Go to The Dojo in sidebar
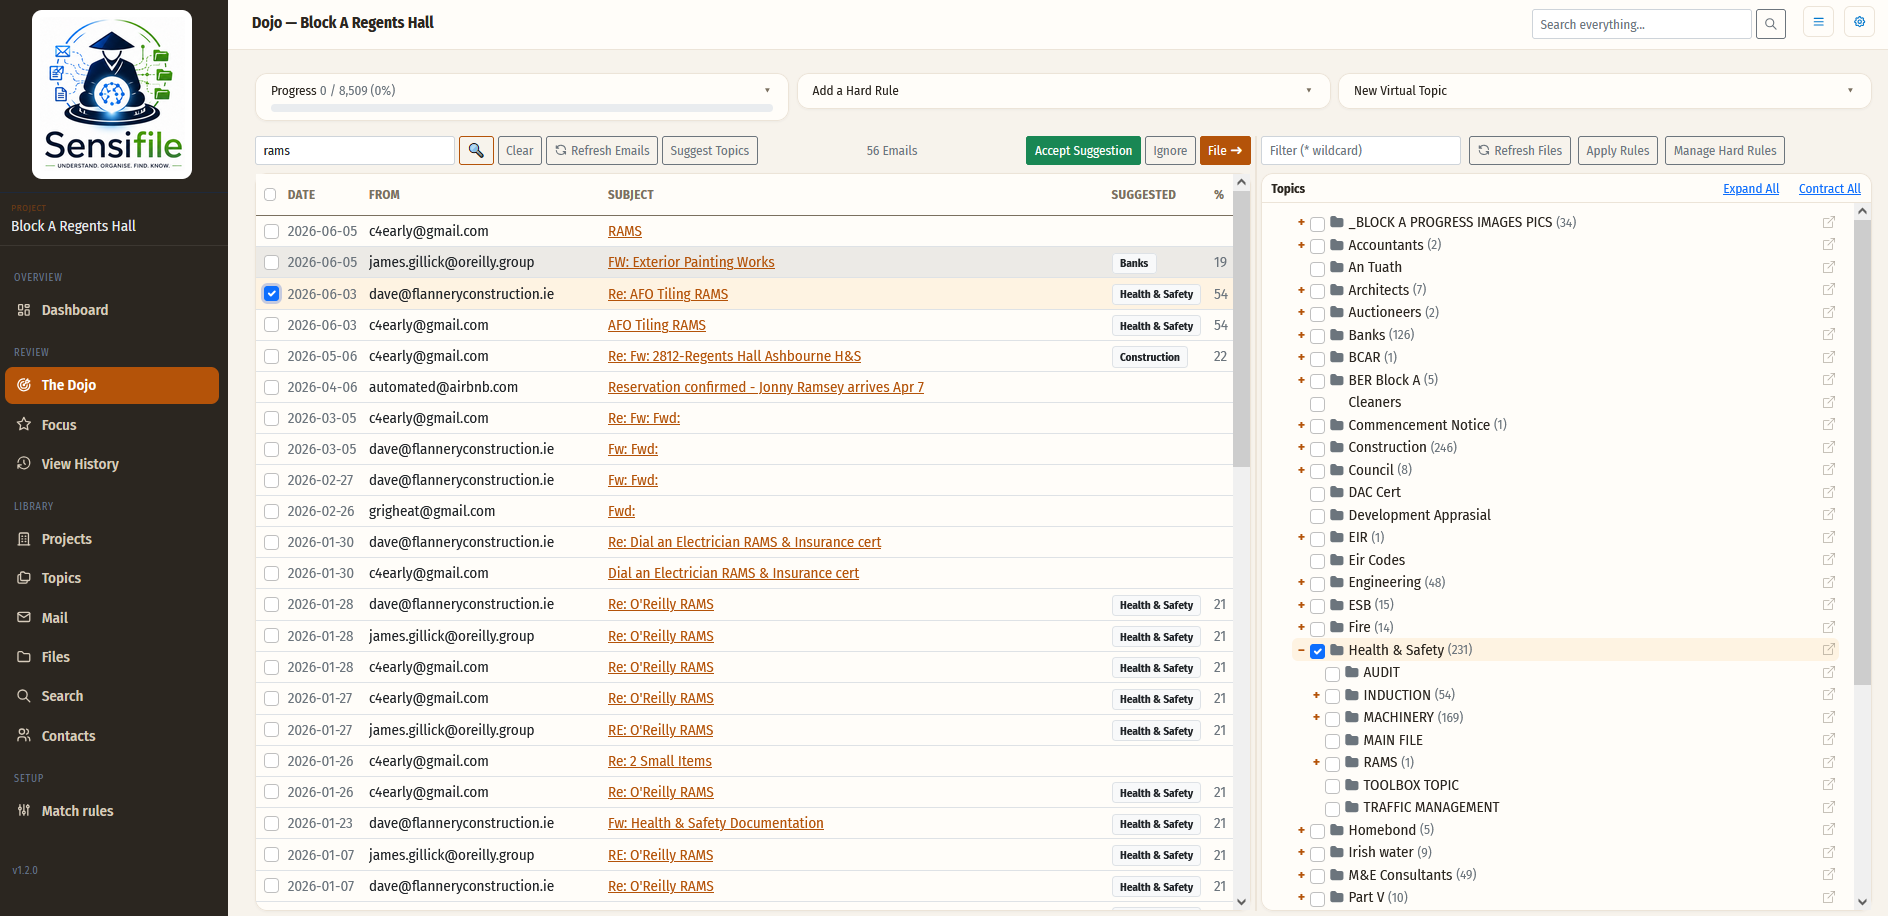 (112, 385)
